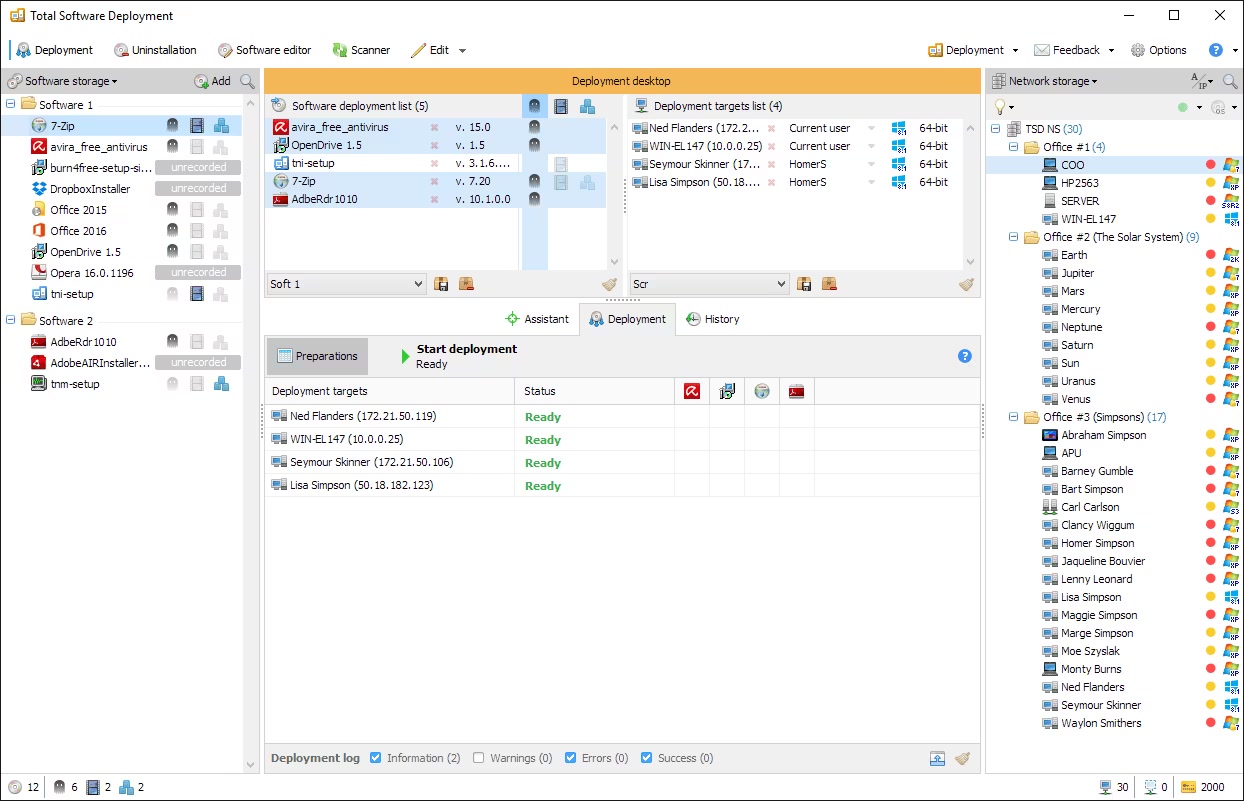Remove avira_free_antivirus from deployment list
The height and width of the screenshot is (801, 1244).
434,128
